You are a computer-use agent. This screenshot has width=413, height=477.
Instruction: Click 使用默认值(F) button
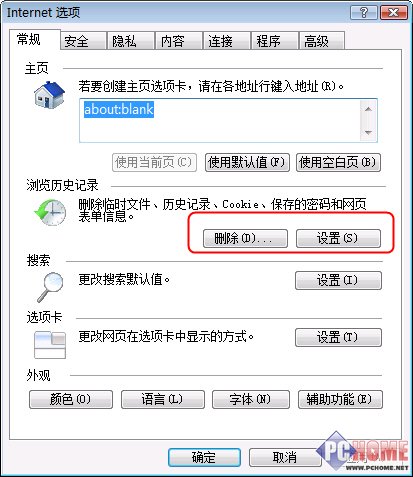point(247,162)
